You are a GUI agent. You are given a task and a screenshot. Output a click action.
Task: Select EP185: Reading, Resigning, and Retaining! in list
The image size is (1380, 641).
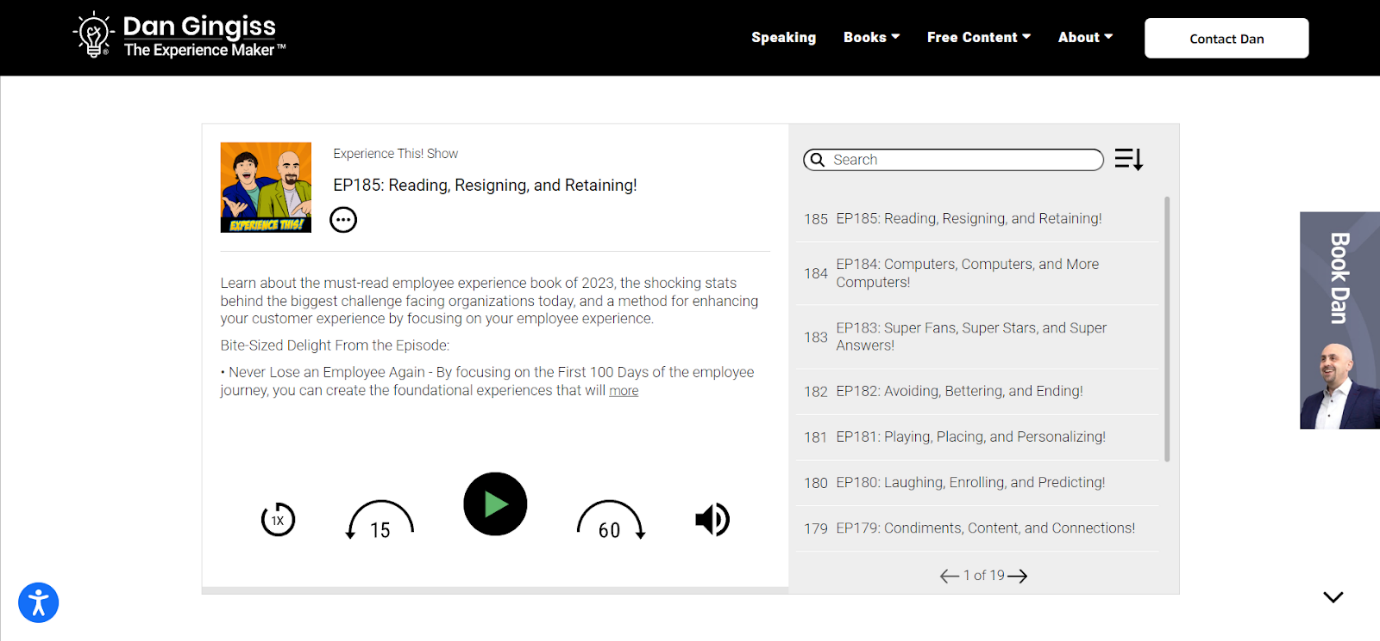[977, 218]
